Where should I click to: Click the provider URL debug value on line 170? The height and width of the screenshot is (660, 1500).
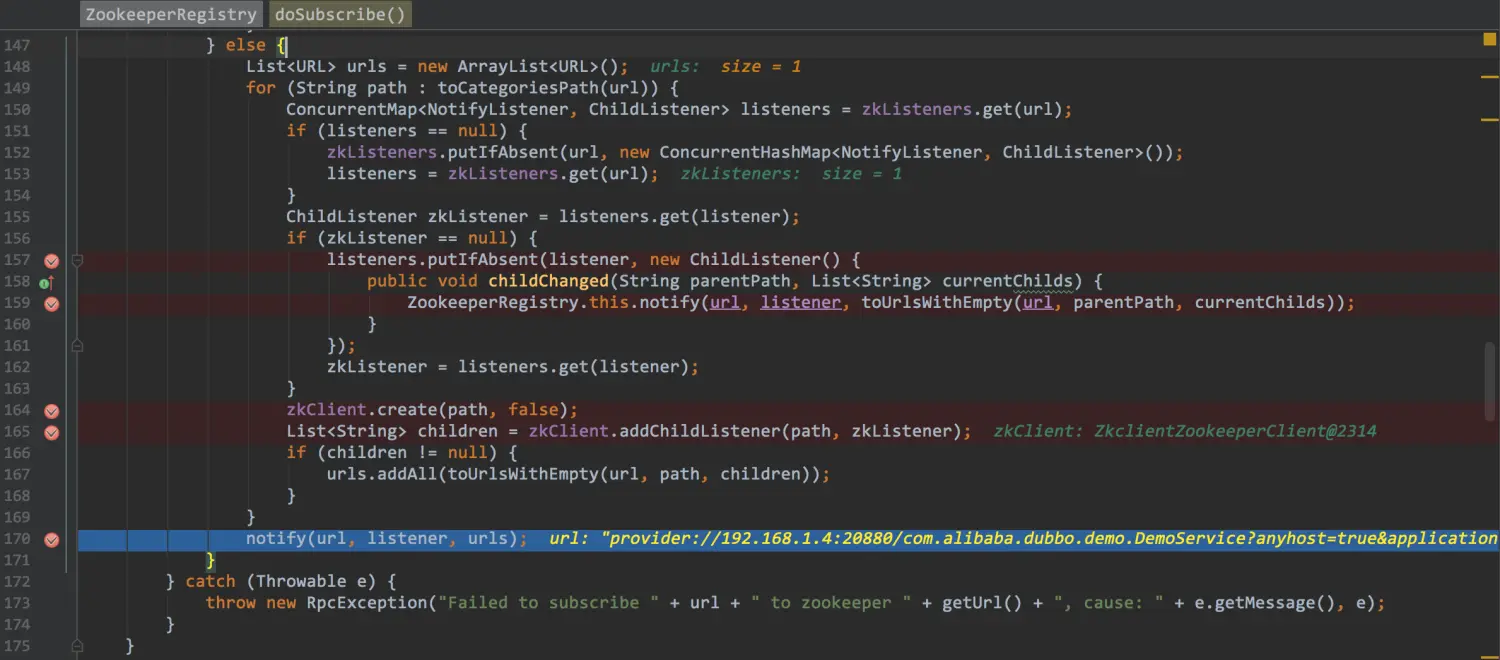click(1049, 538)
